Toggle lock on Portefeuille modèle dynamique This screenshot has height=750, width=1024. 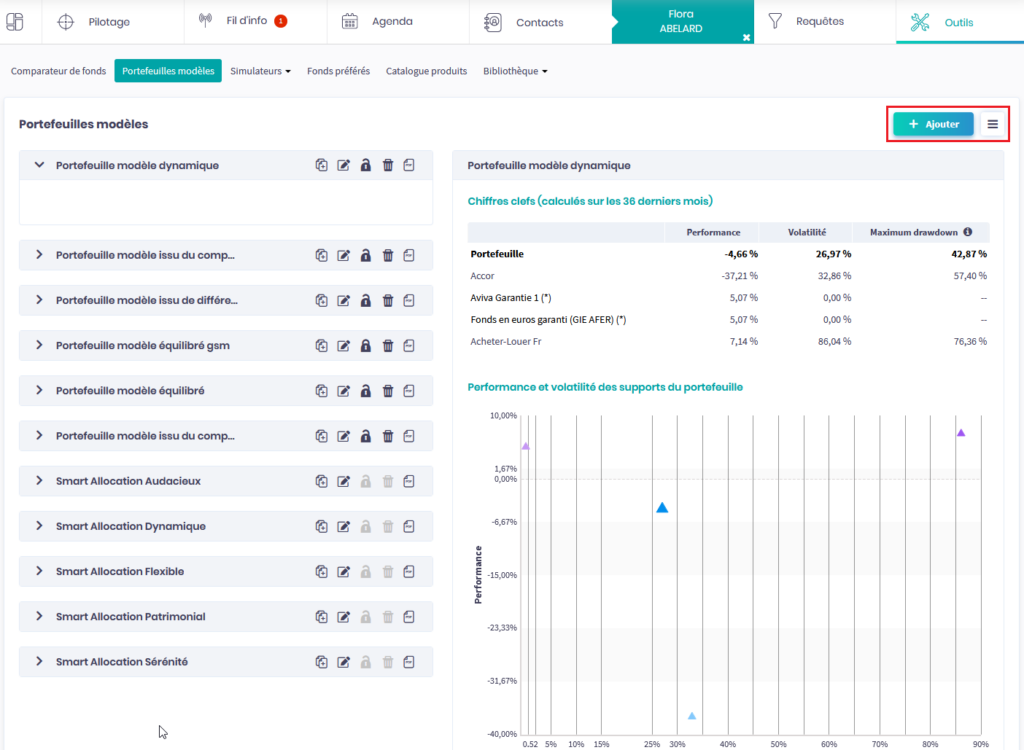pos(366,166)
